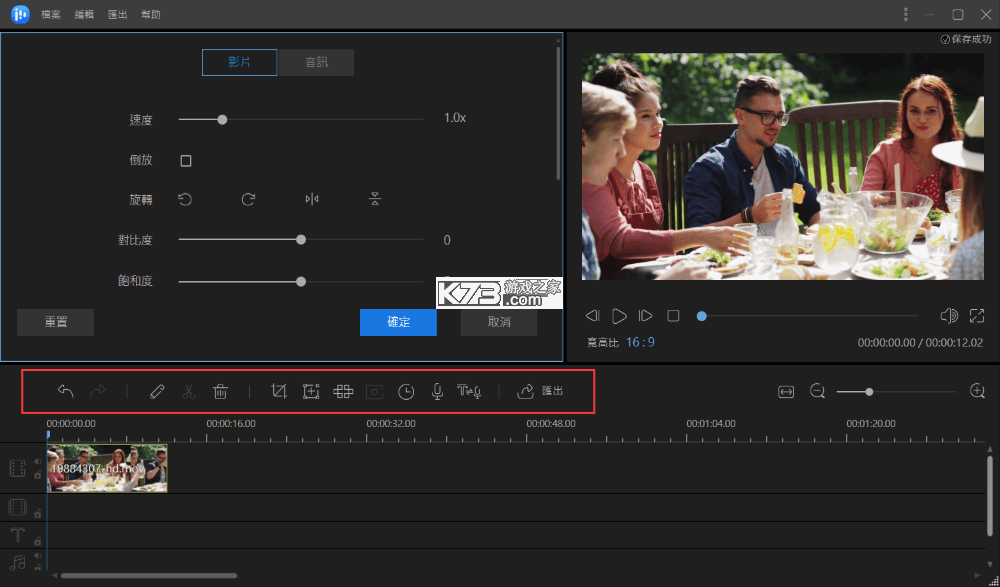Select the pencil edit tool
The width and height of the screenshot is (1000, 587).
point(157,391)
